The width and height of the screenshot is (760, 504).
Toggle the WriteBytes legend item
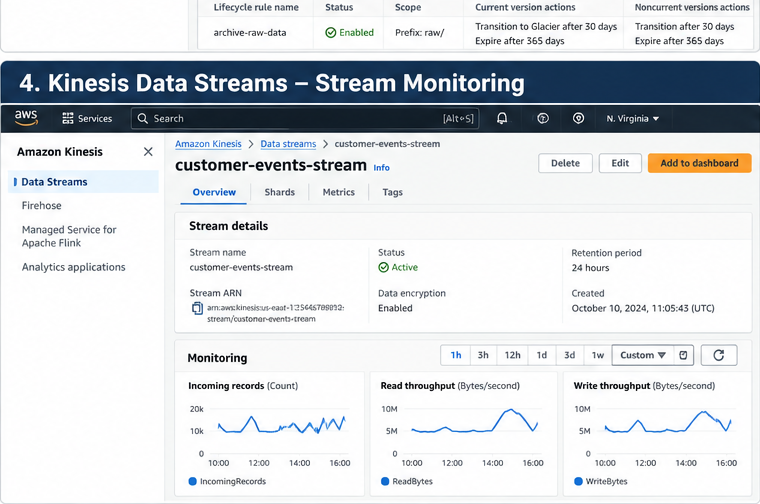click(601, 481)
